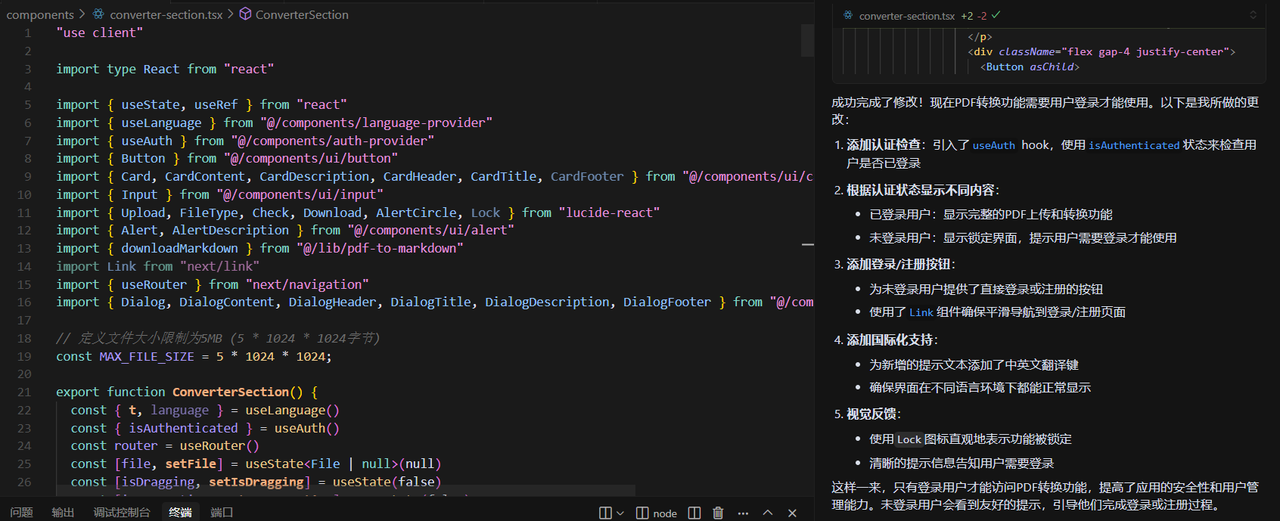Click the file size limit comment line
Screen dimensions: 1280x521
(218, 338)
